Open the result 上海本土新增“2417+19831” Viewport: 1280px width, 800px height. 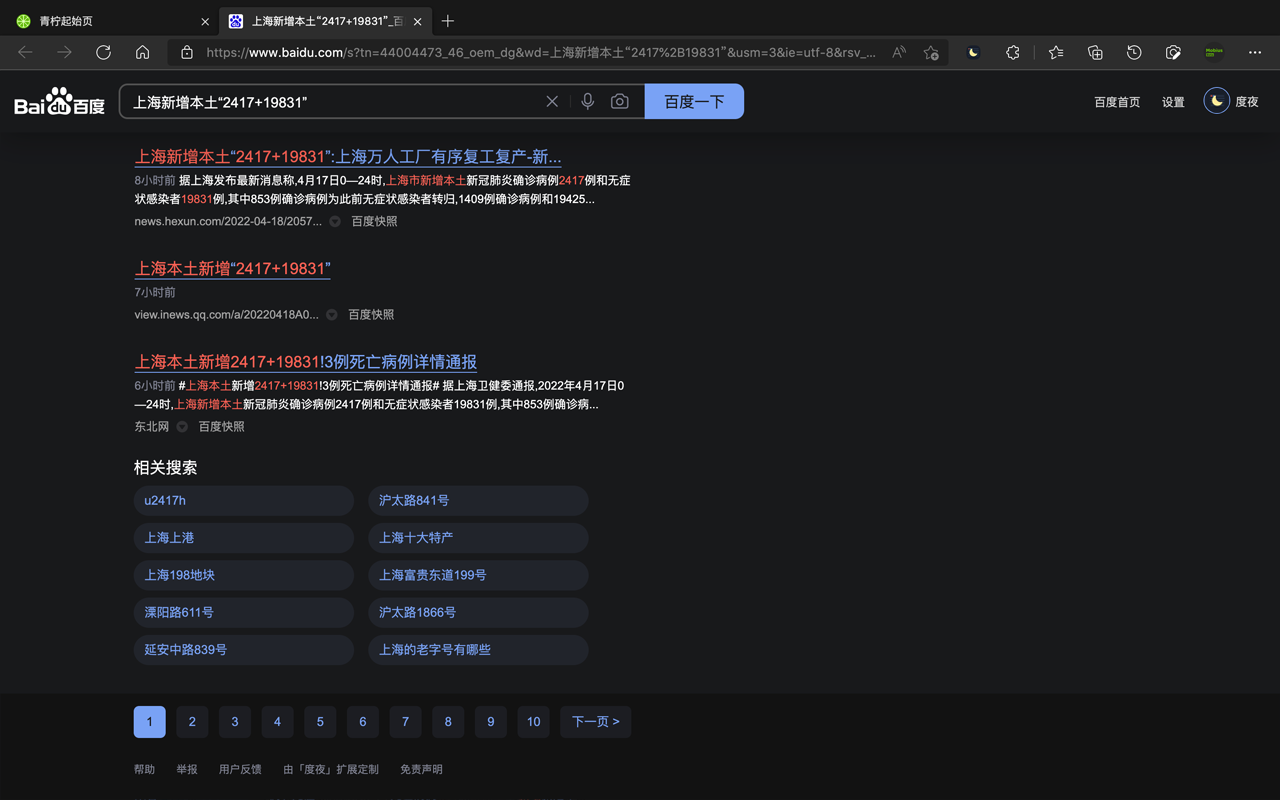coord(232,268)
